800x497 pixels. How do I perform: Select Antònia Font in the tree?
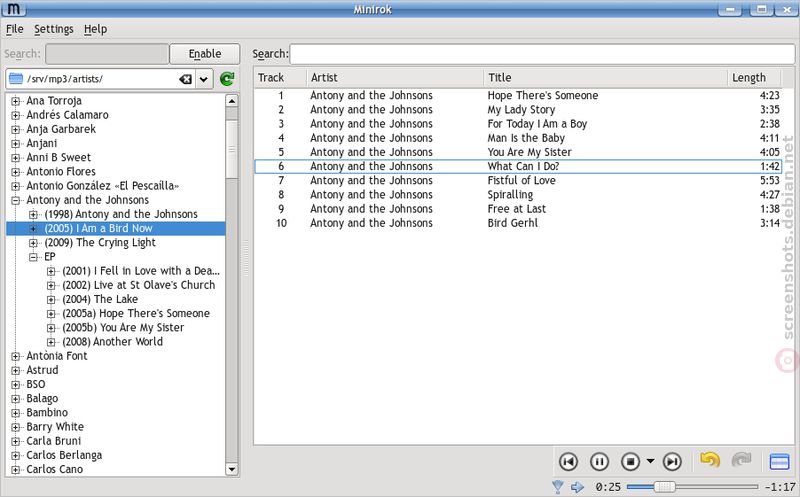[x=57, y=356]
